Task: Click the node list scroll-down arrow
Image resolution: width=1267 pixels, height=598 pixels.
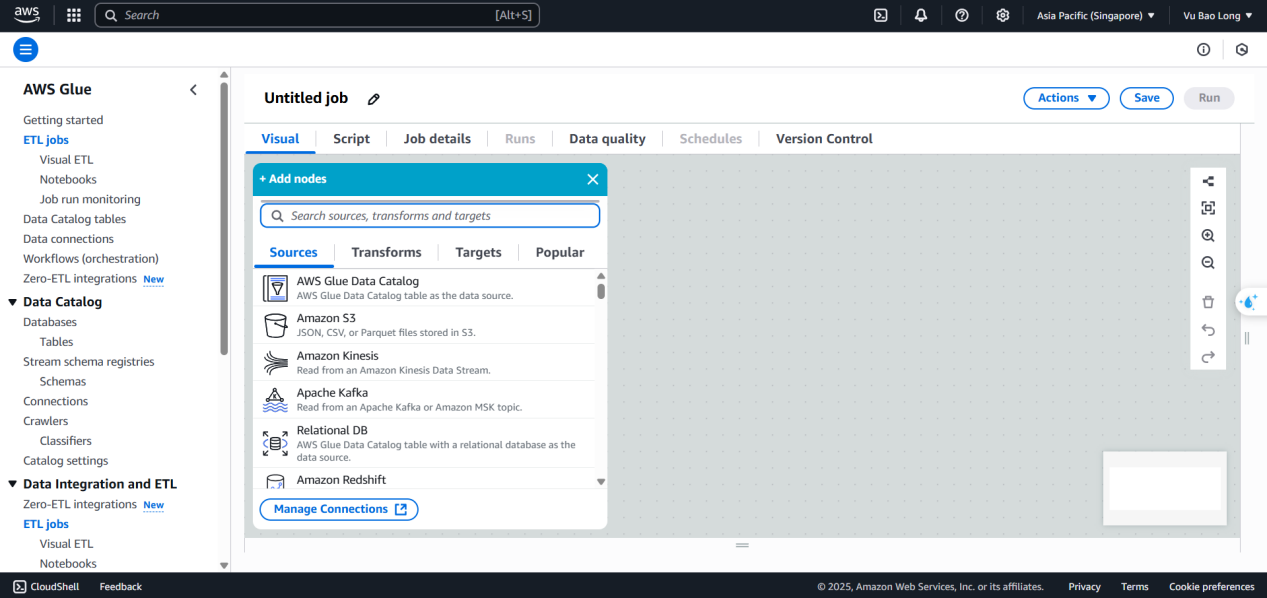Action: 601,482
